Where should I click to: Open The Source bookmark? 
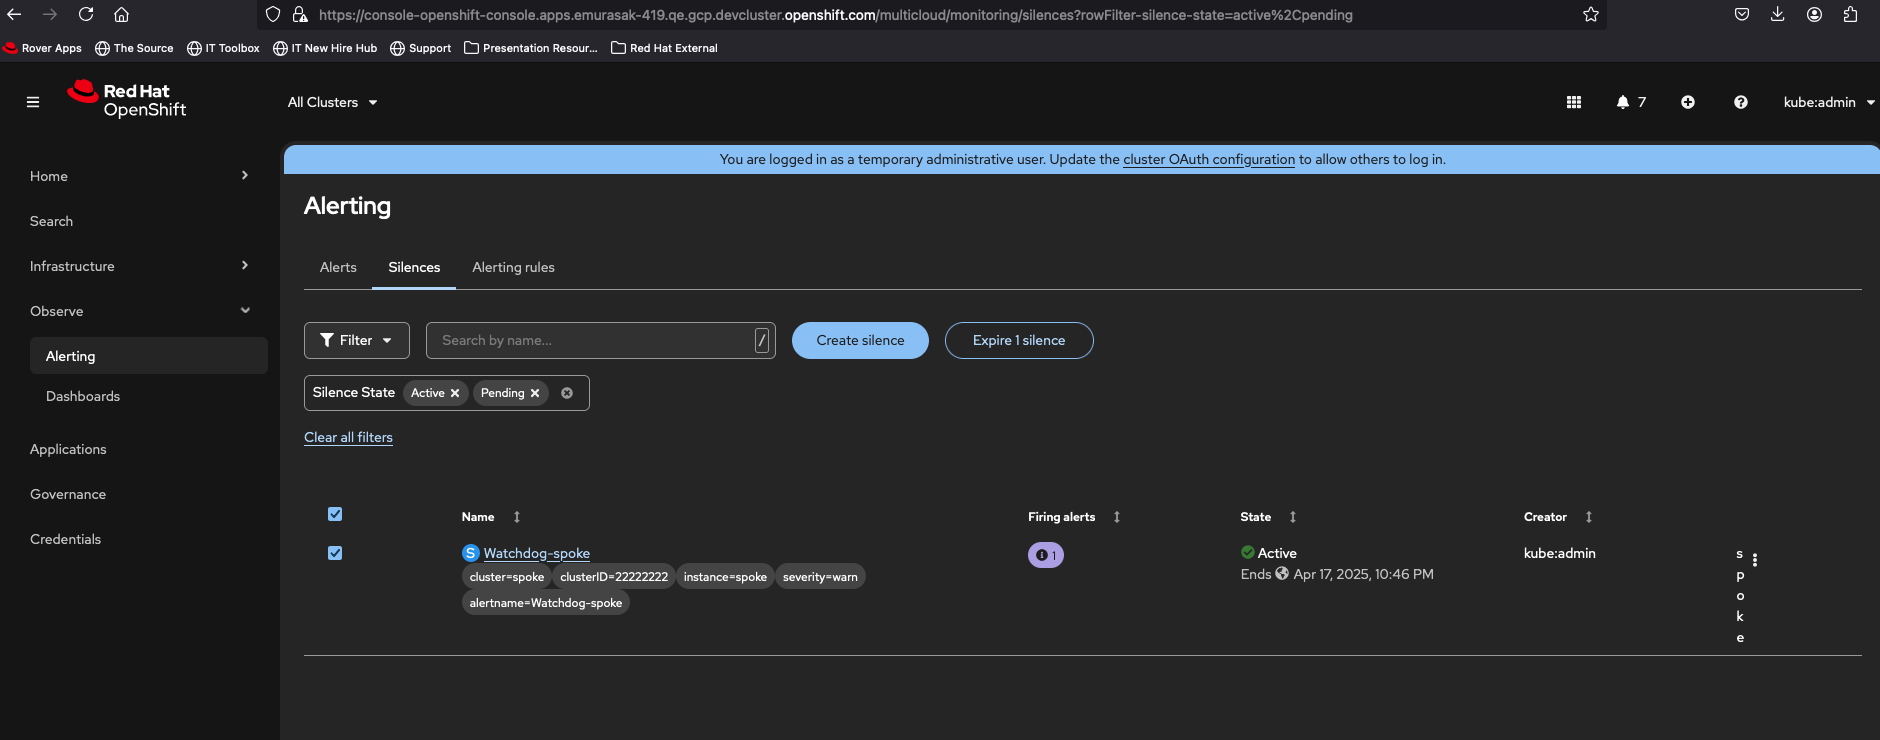(x=134, y=48)
